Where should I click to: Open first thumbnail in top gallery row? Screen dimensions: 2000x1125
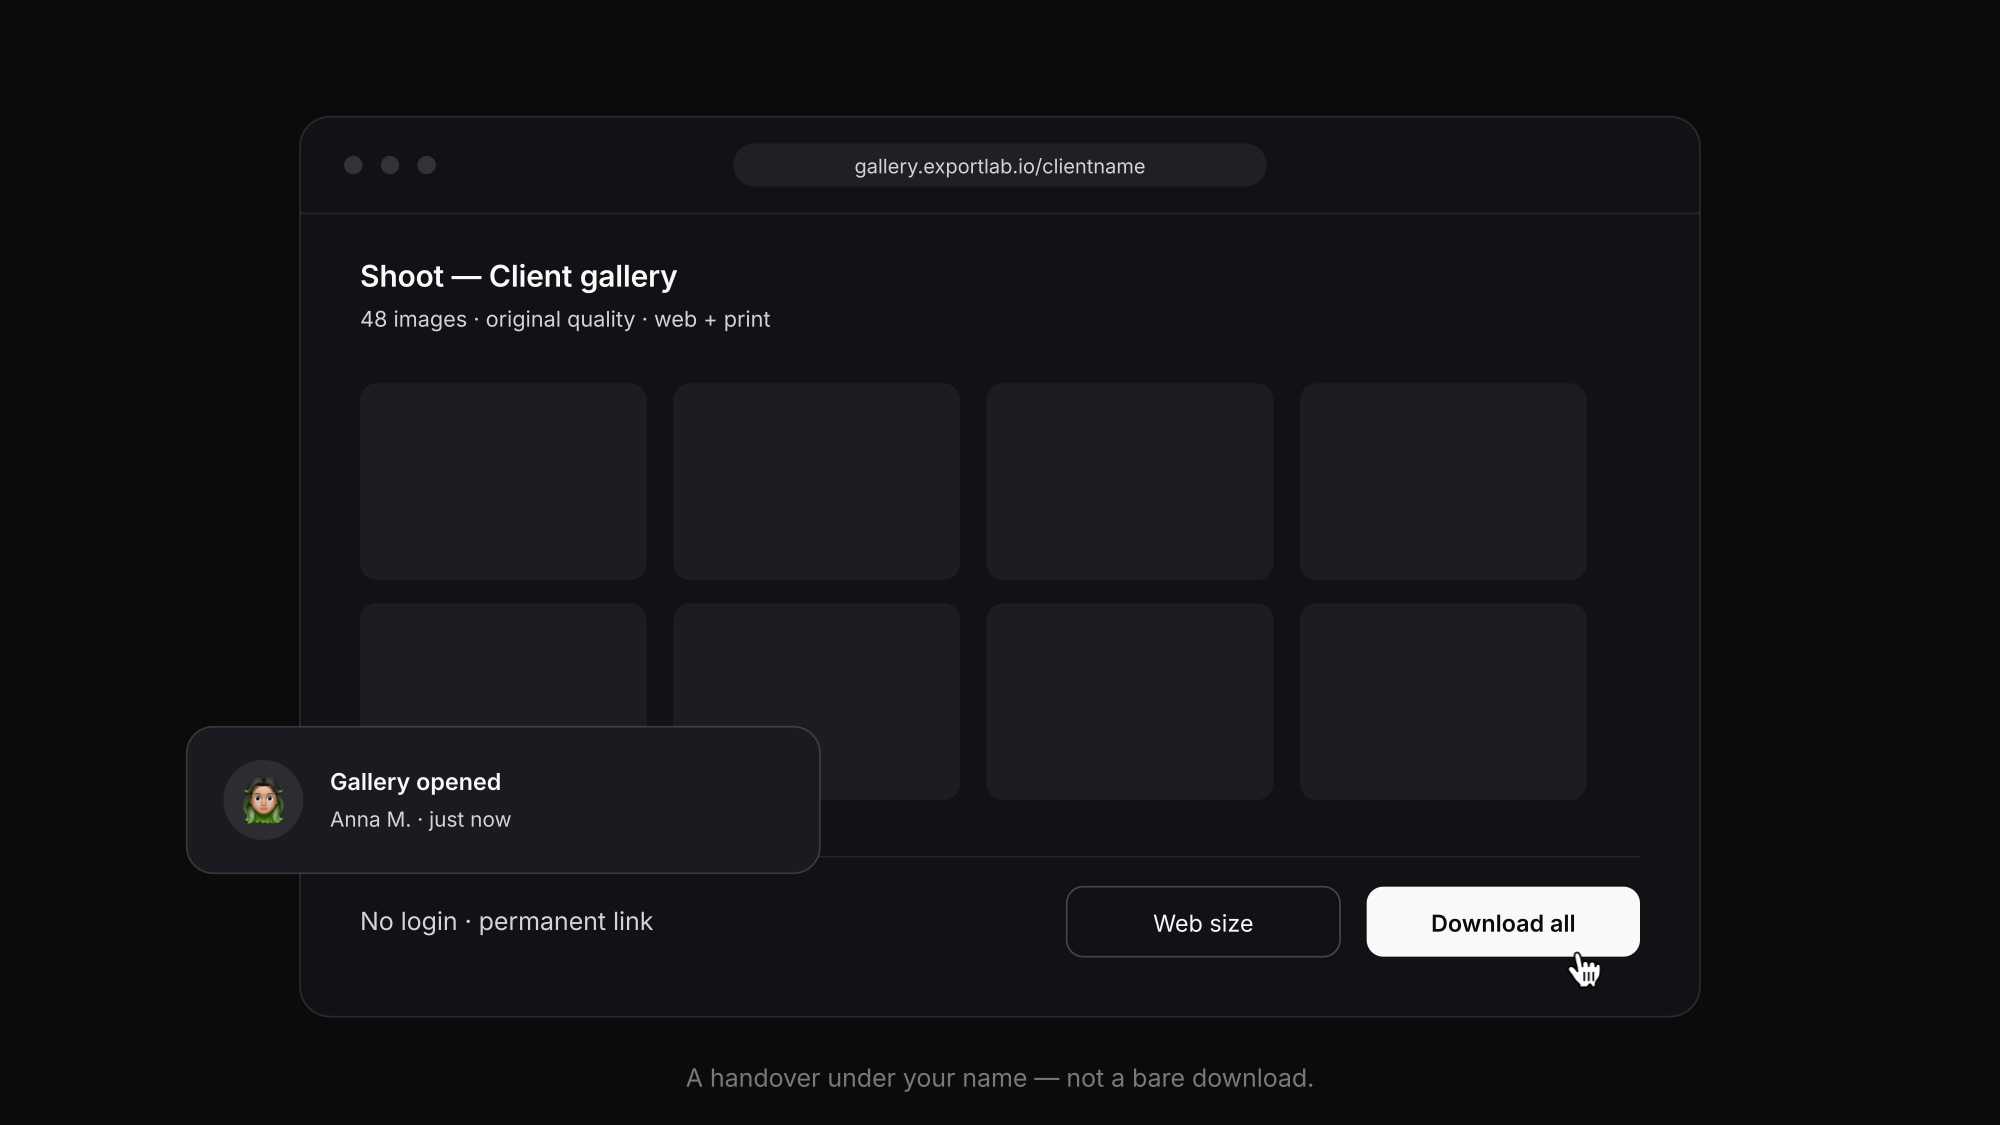[503, 482]
